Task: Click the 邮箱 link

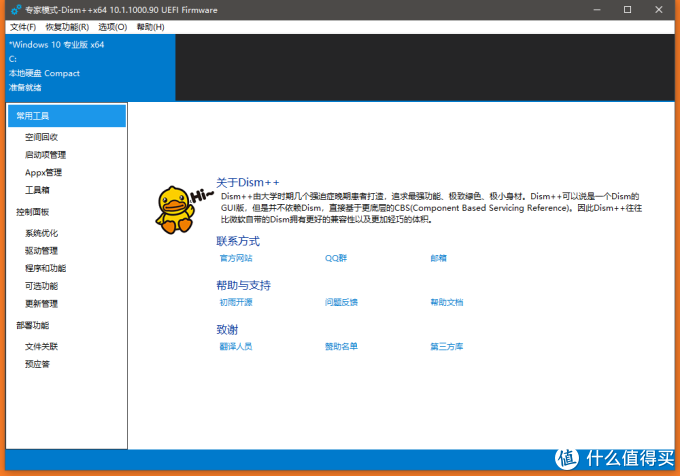Action: click(438, 258)
